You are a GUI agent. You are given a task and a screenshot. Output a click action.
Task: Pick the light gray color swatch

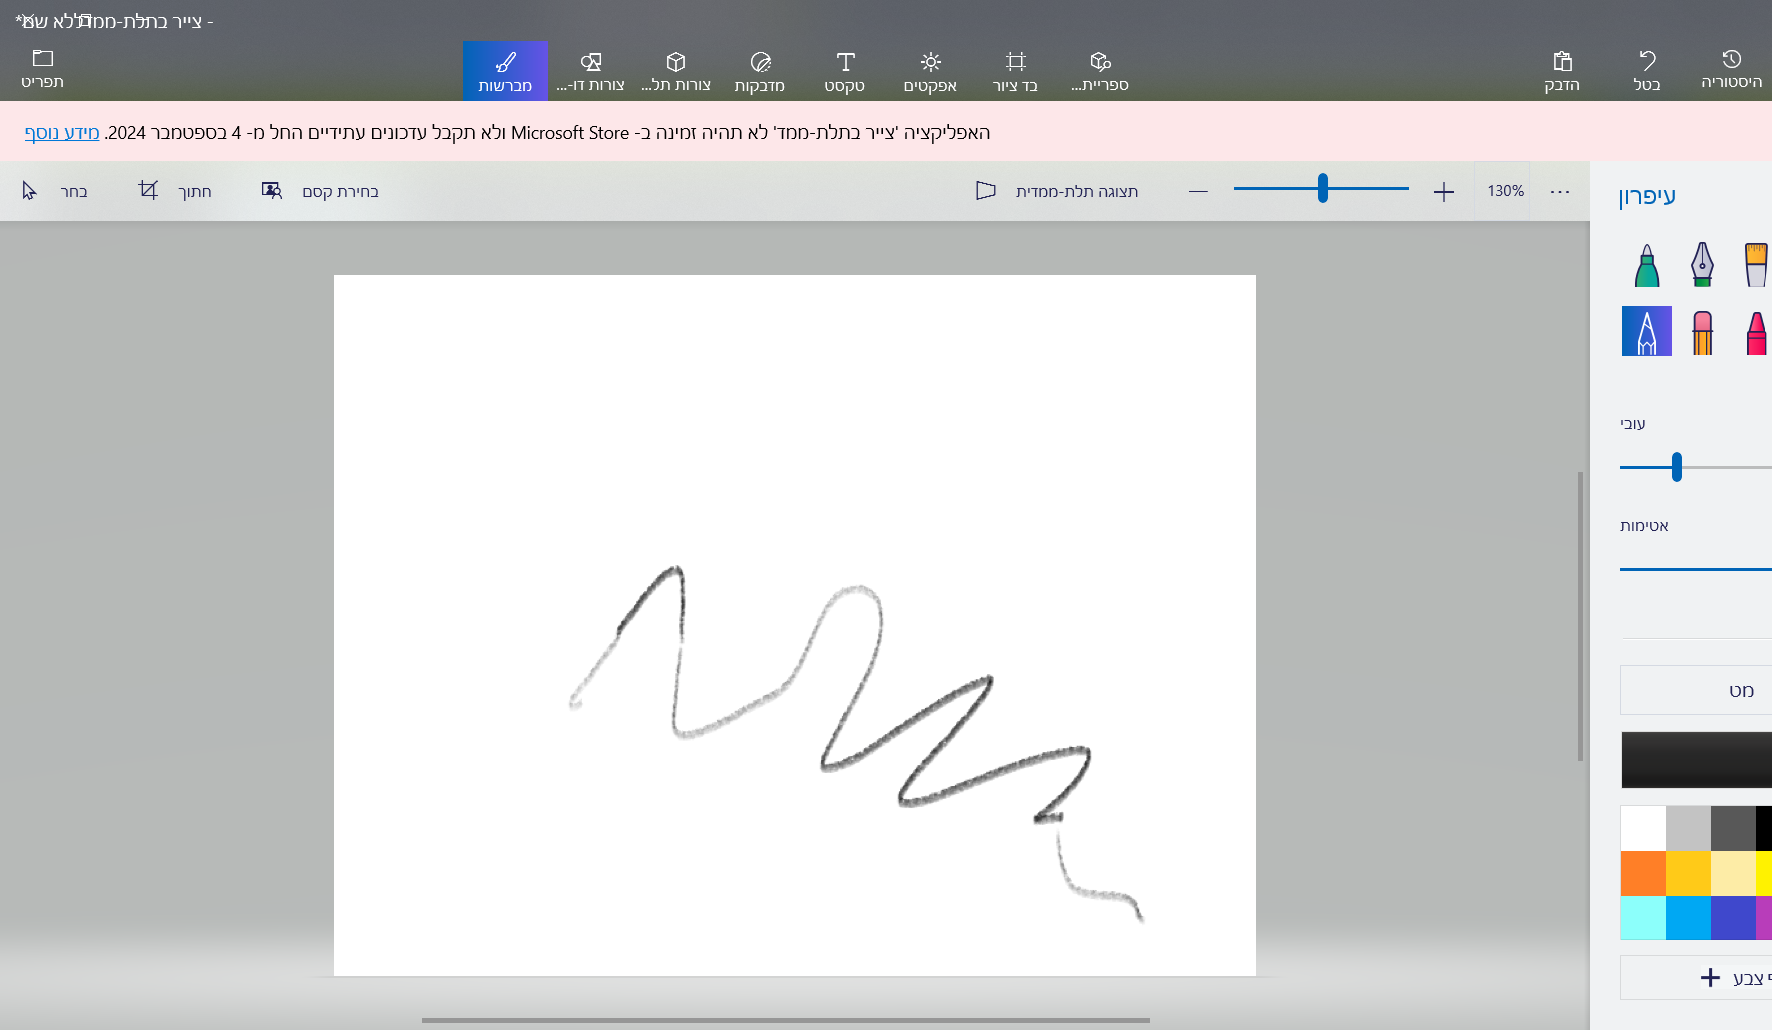[x=1688, y=828]
